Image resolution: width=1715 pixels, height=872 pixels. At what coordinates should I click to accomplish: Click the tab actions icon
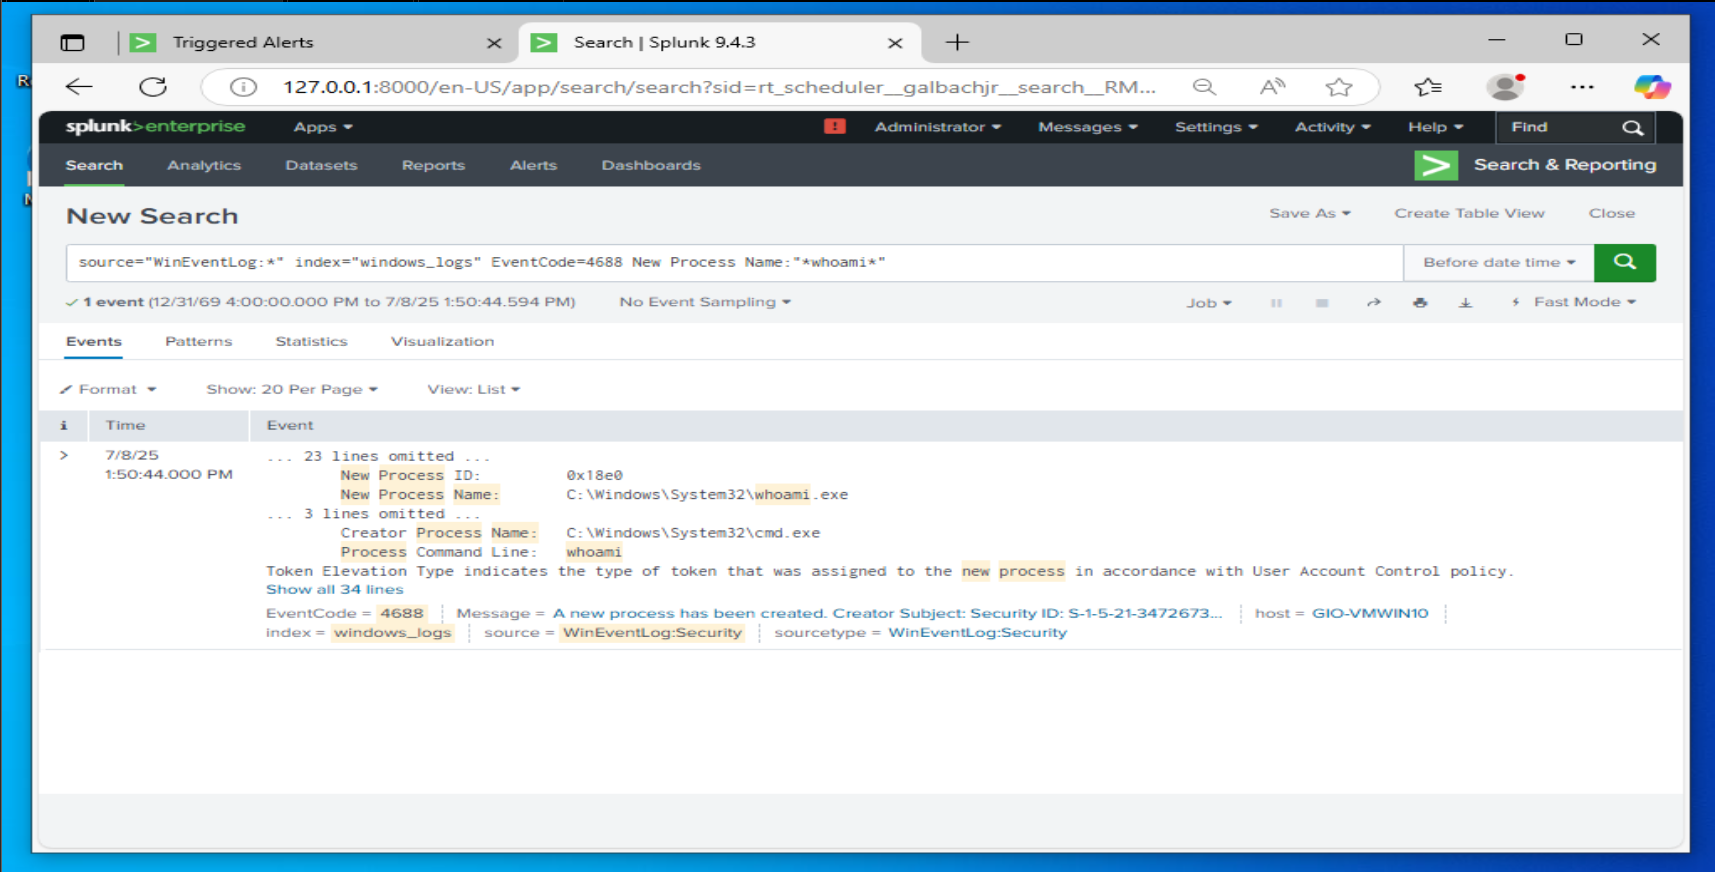(72, 42)
